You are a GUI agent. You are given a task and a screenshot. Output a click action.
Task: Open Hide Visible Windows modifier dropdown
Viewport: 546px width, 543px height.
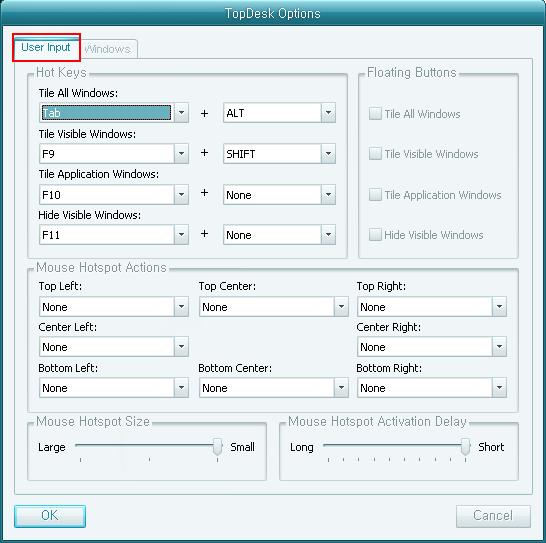(279, 235)
